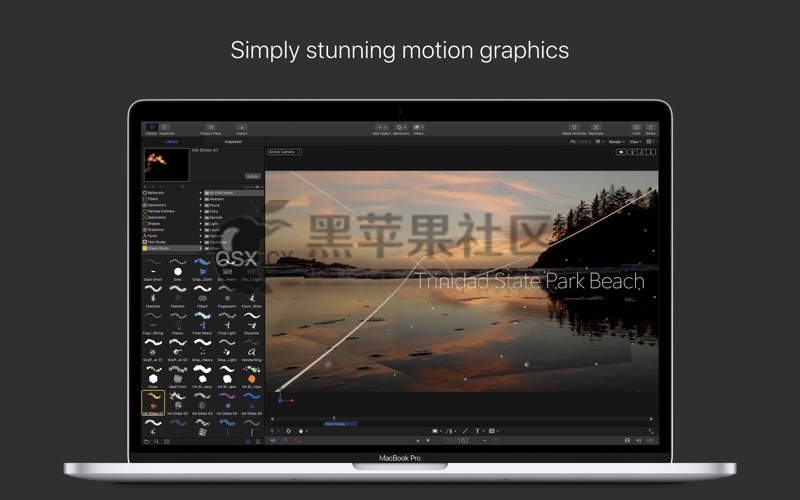Switch Library to icon grid view
Viewport: 800px width, 500px height.
pos(248,441)
